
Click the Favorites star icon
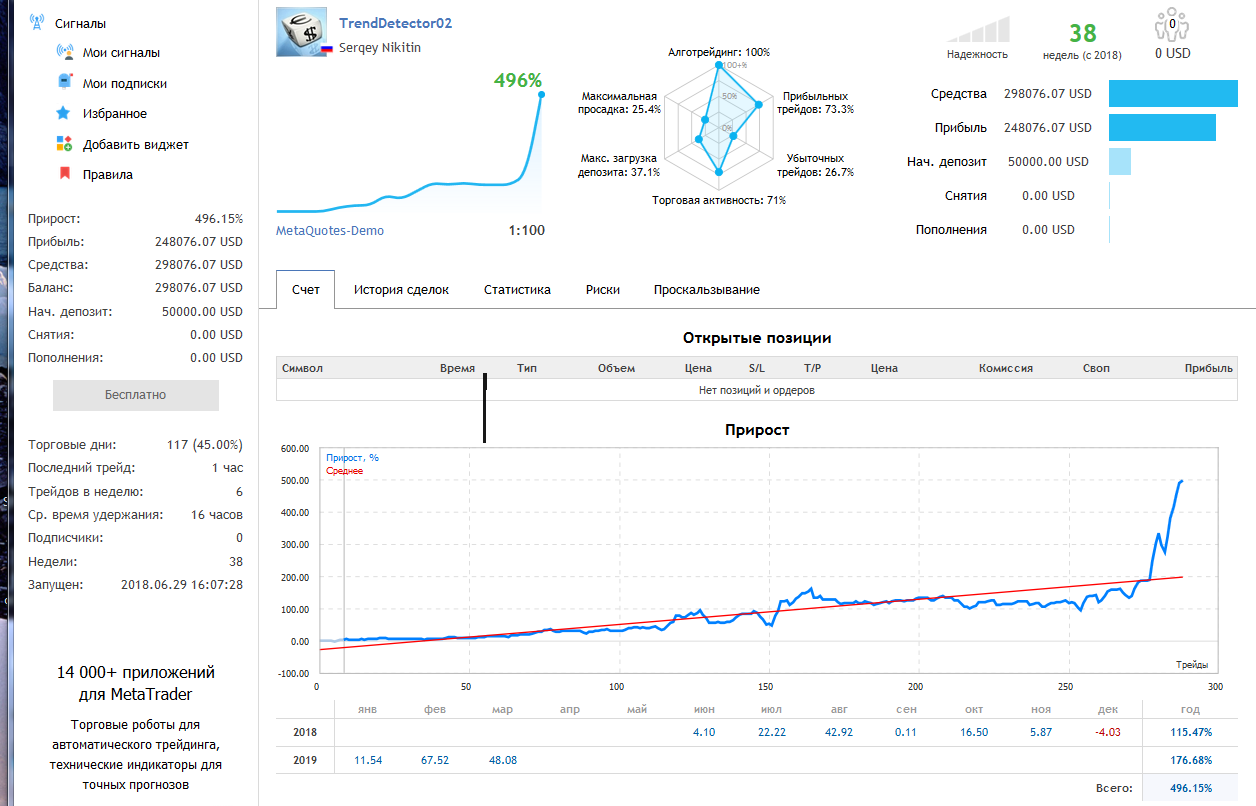[x=64, y=113]
